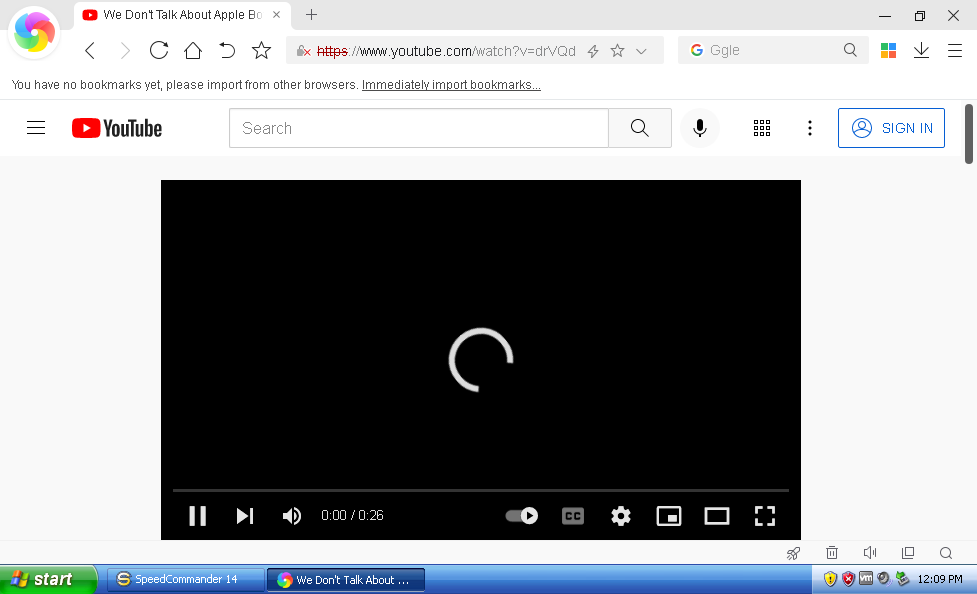
Task: Open the browser main hamburger menu
Action: click(955, 50)
